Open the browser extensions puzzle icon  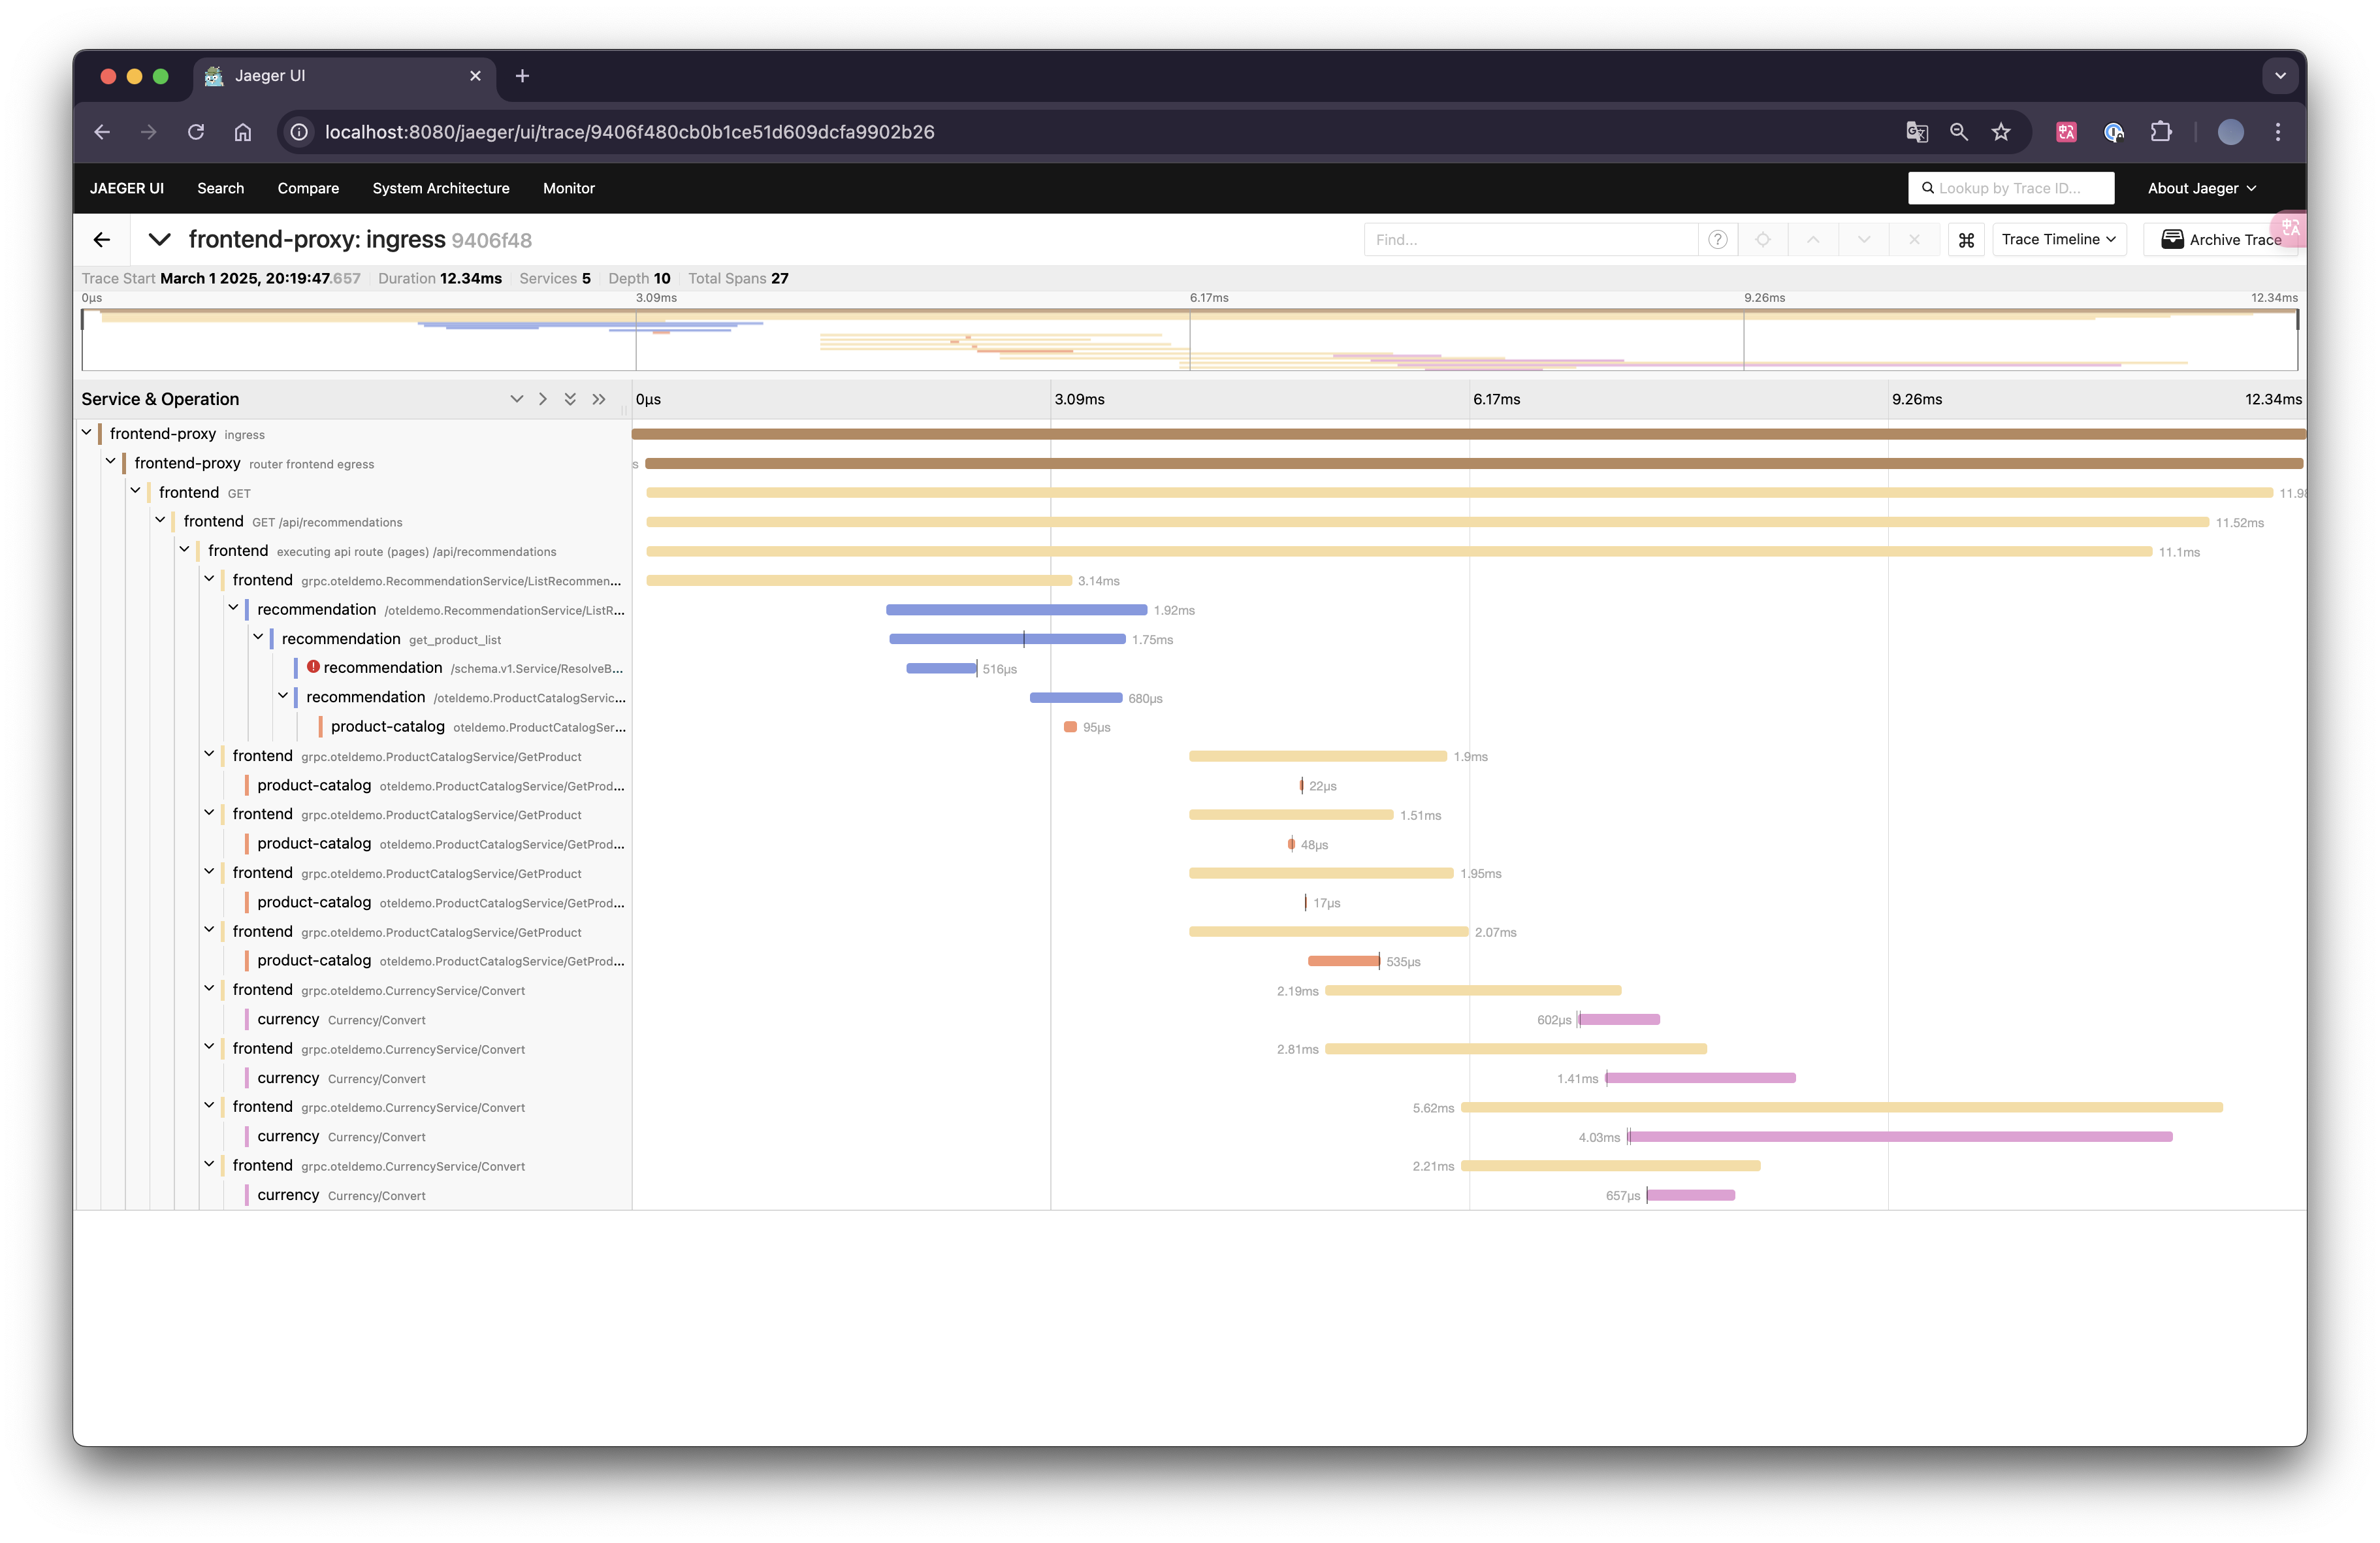pos(2161,132)
